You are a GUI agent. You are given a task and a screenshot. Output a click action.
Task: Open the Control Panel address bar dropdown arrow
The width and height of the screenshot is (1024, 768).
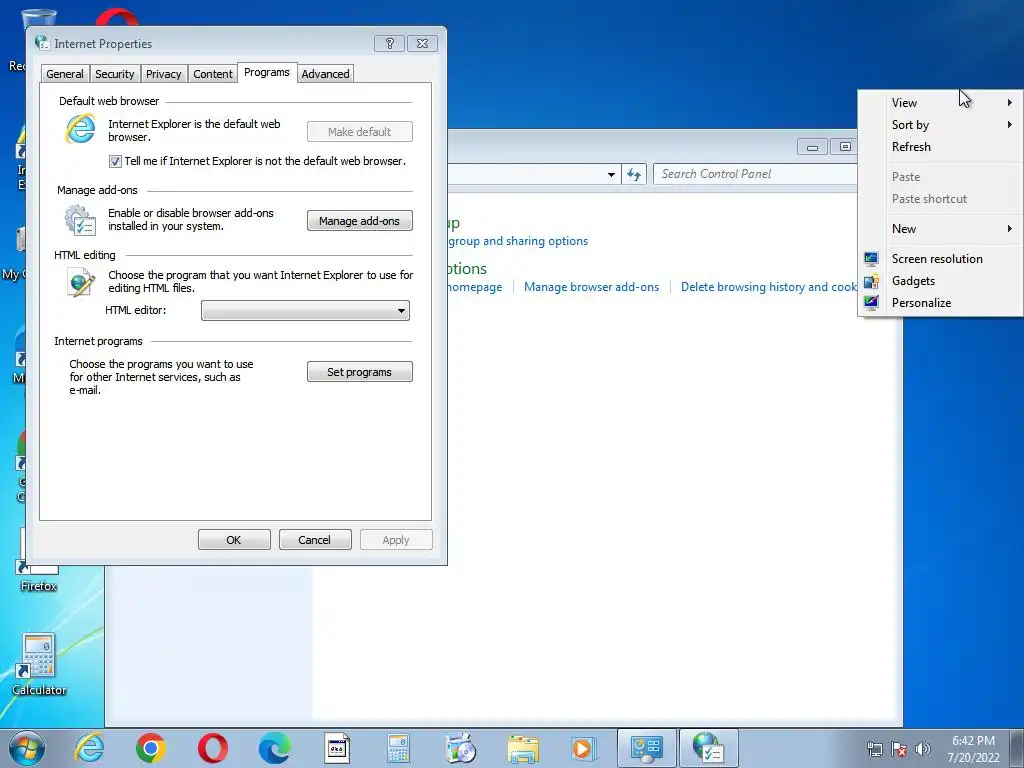pyautogui.click(x=611, y=174)
